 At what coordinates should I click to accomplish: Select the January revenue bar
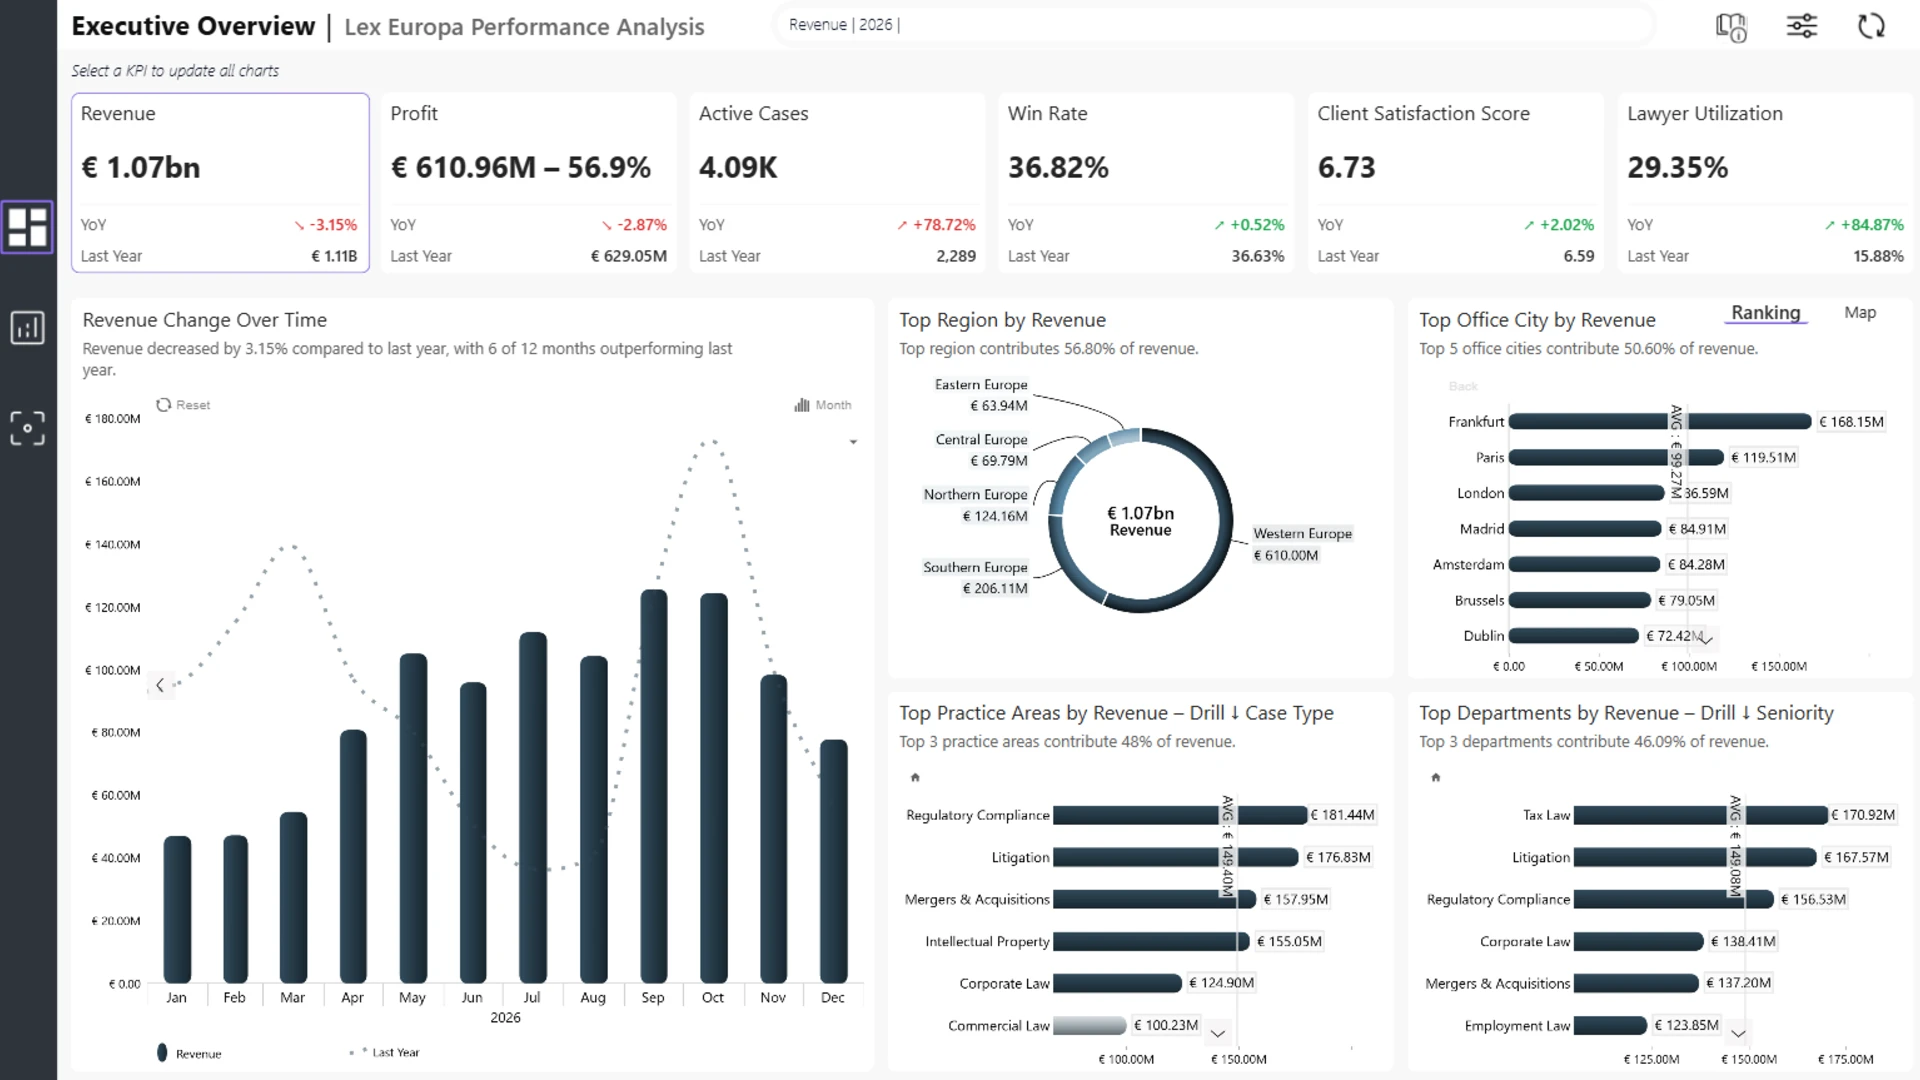tap(177, 909)
